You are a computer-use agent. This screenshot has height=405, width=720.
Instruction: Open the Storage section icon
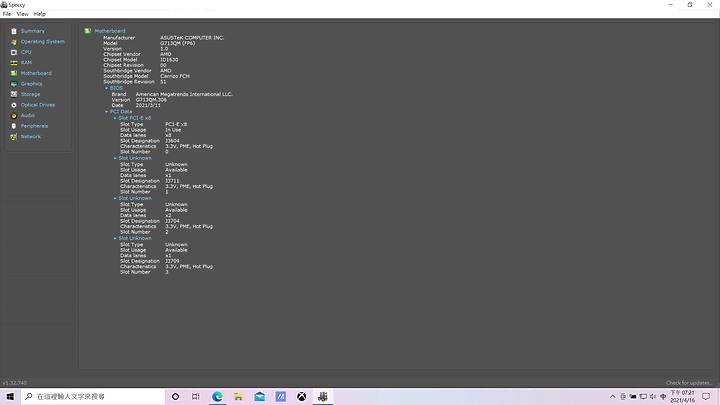point(14,94)
